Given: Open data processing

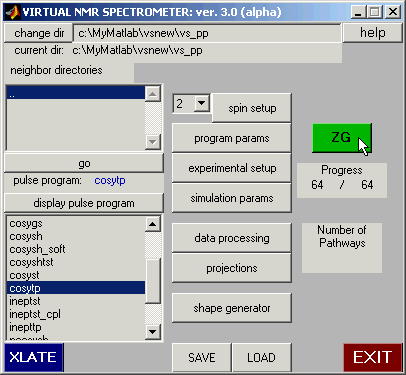Looking at the screenshot, I should point(232,238).
